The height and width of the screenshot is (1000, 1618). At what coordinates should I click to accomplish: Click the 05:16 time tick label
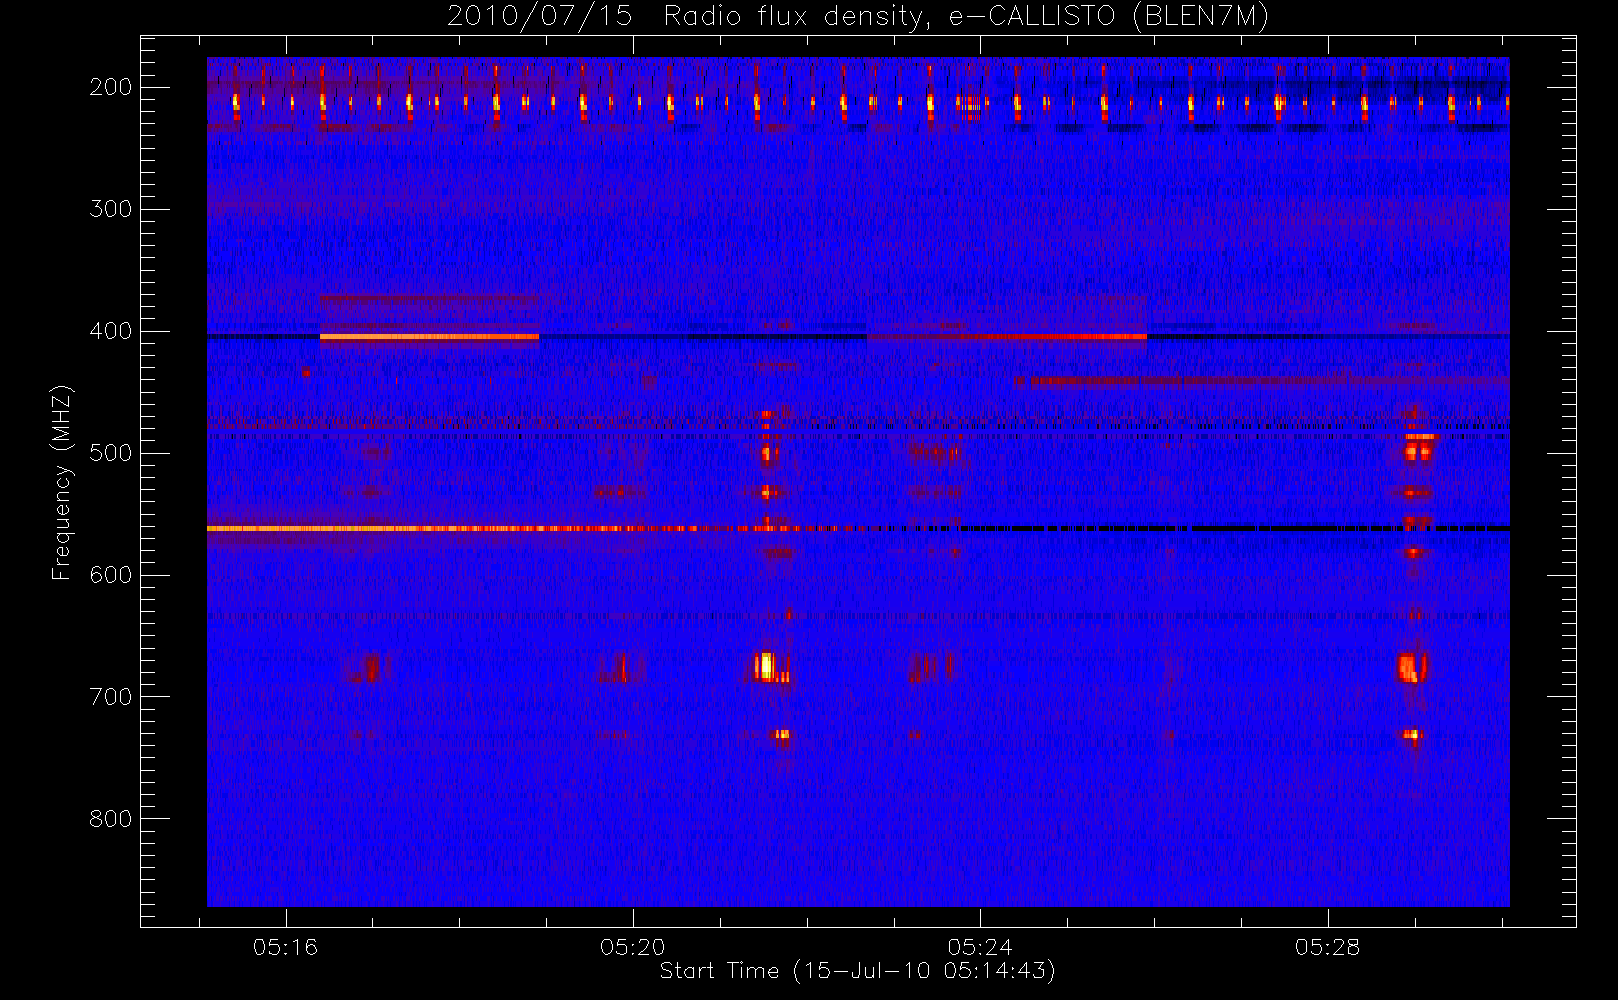point(285,947)
